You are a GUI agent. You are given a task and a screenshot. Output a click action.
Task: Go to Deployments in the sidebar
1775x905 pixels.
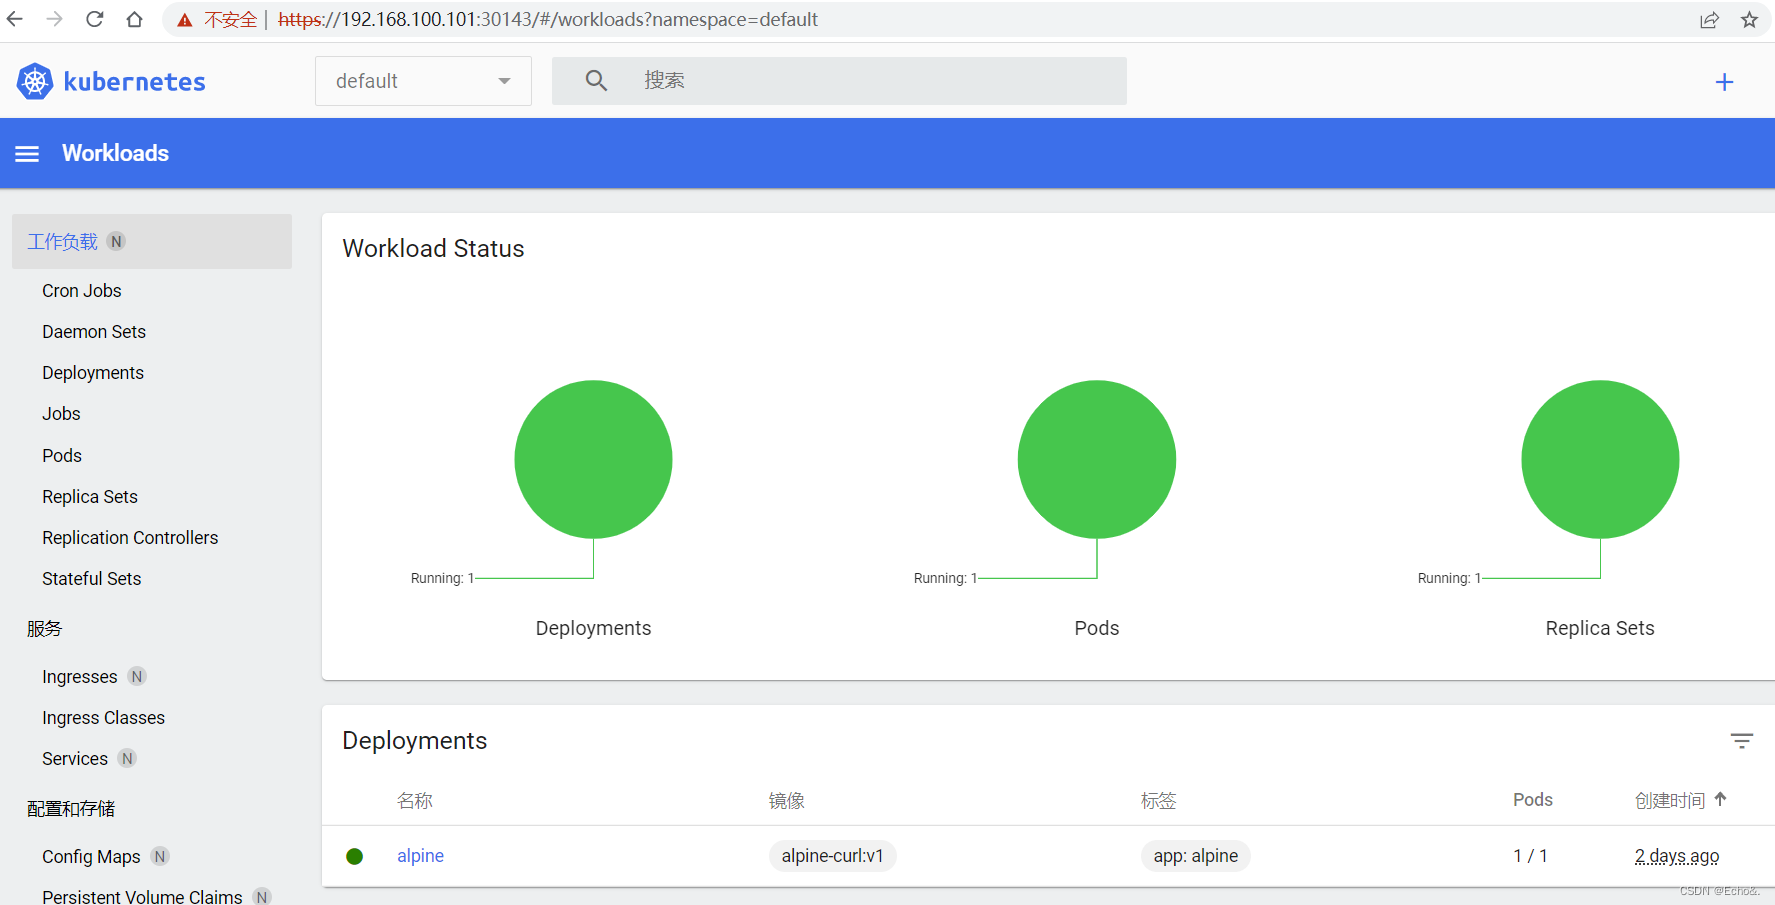[93, 373]
